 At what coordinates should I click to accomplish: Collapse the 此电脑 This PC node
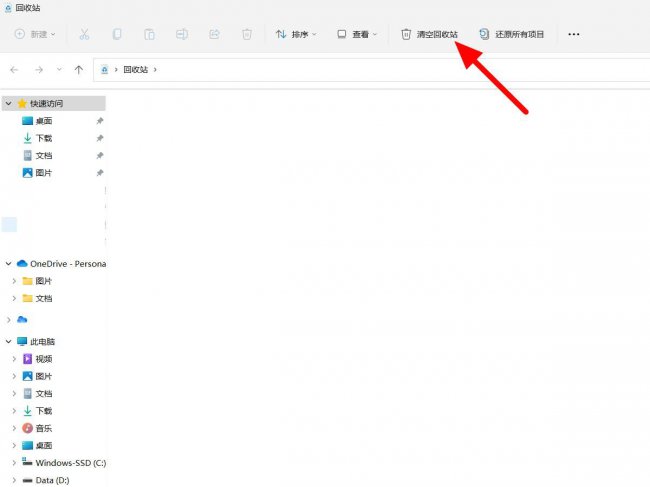[8, 342]
